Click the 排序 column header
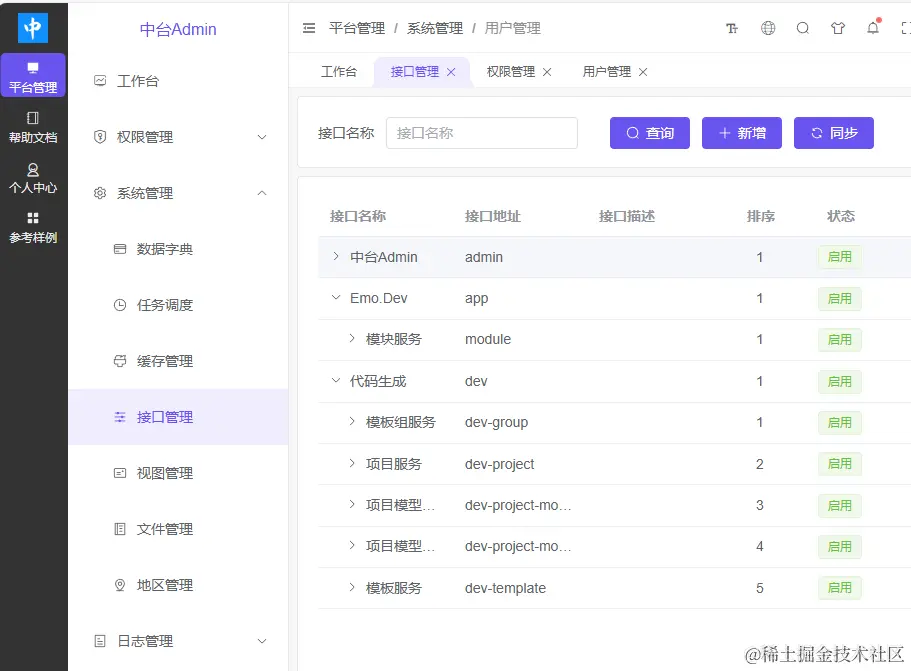 tap(761, 216)
